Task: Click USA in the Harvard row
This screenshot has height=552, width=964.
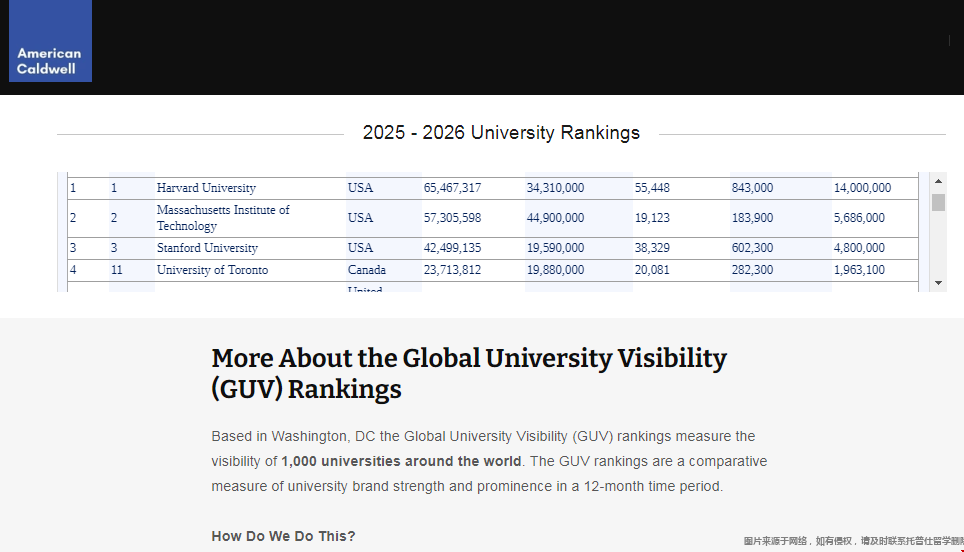Action: coord(360,188)
